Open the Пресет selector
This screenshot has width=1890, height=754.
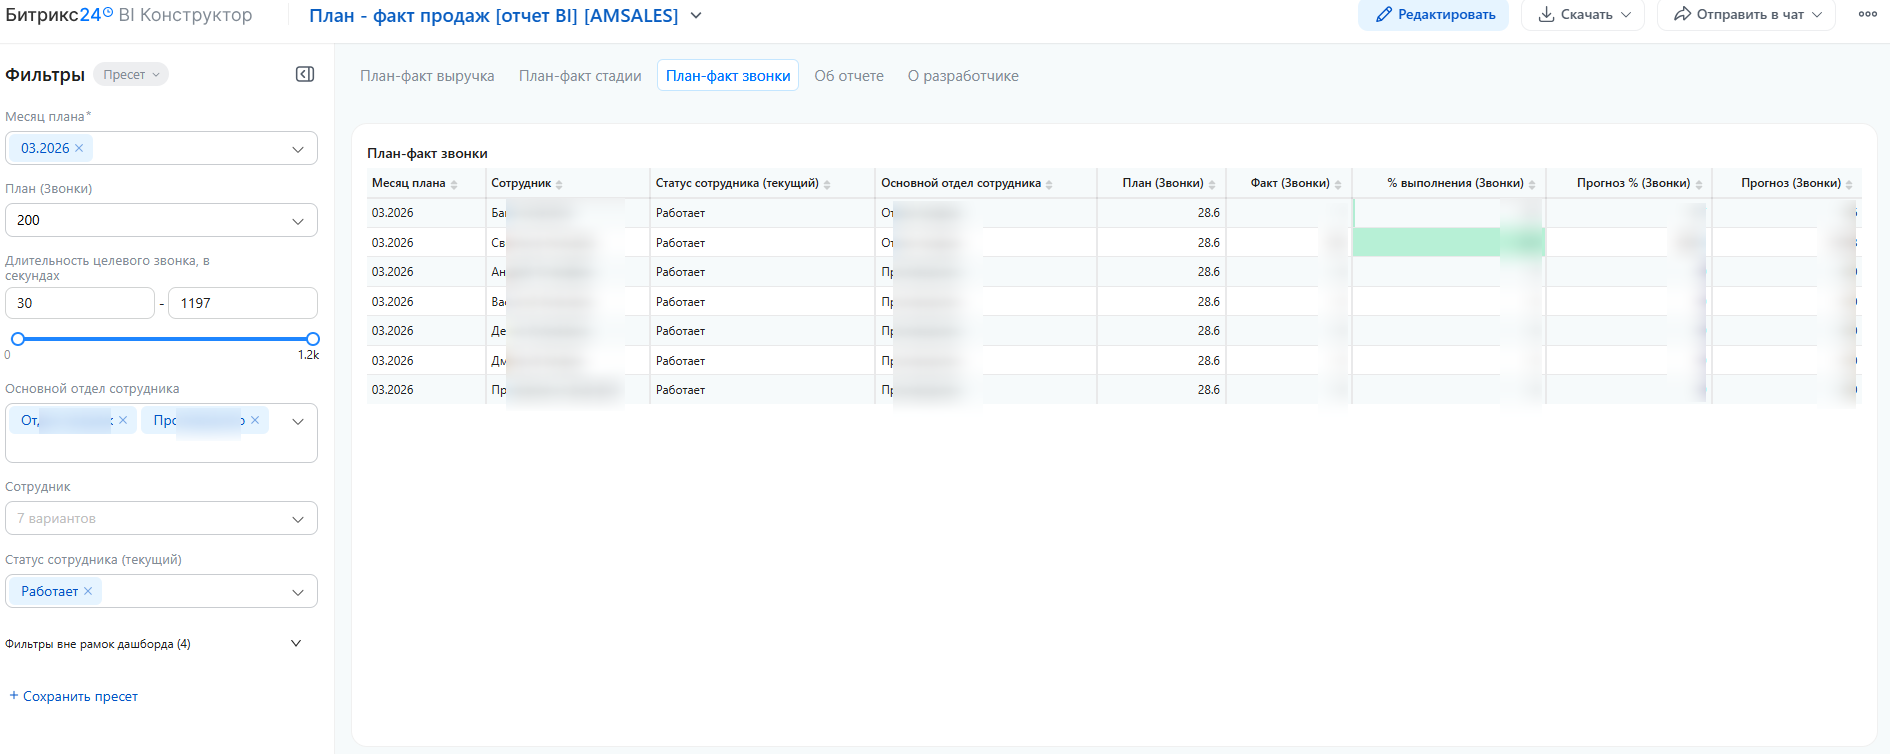[x=131, y=75]
